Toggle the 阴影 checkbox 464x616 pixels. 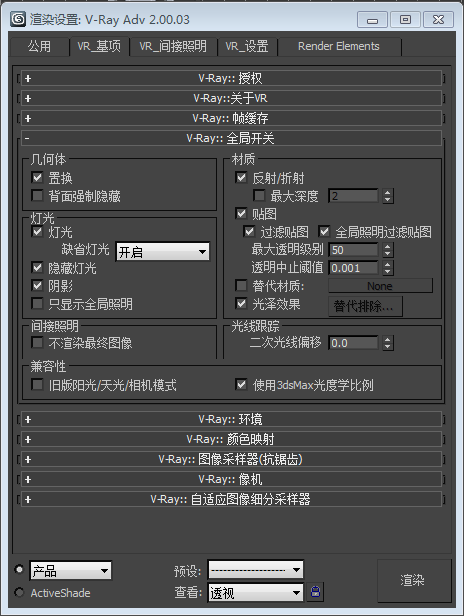(x=37, y=285)
